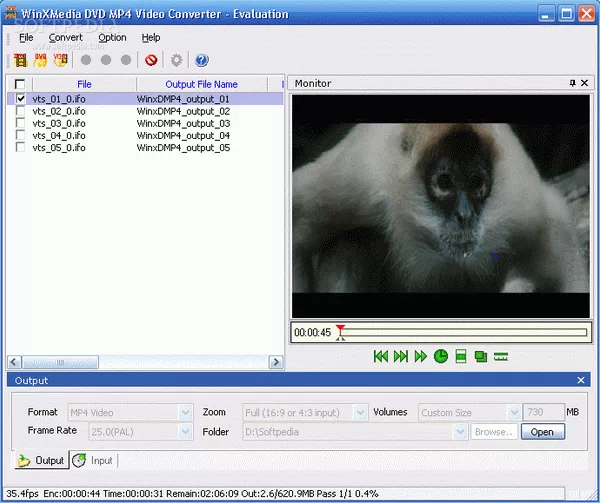Image resolution: width=600 pixels, height=503 pixels.
Task: Click the open video file film icon
Action: pyautogui.click(x=20, y=60)
